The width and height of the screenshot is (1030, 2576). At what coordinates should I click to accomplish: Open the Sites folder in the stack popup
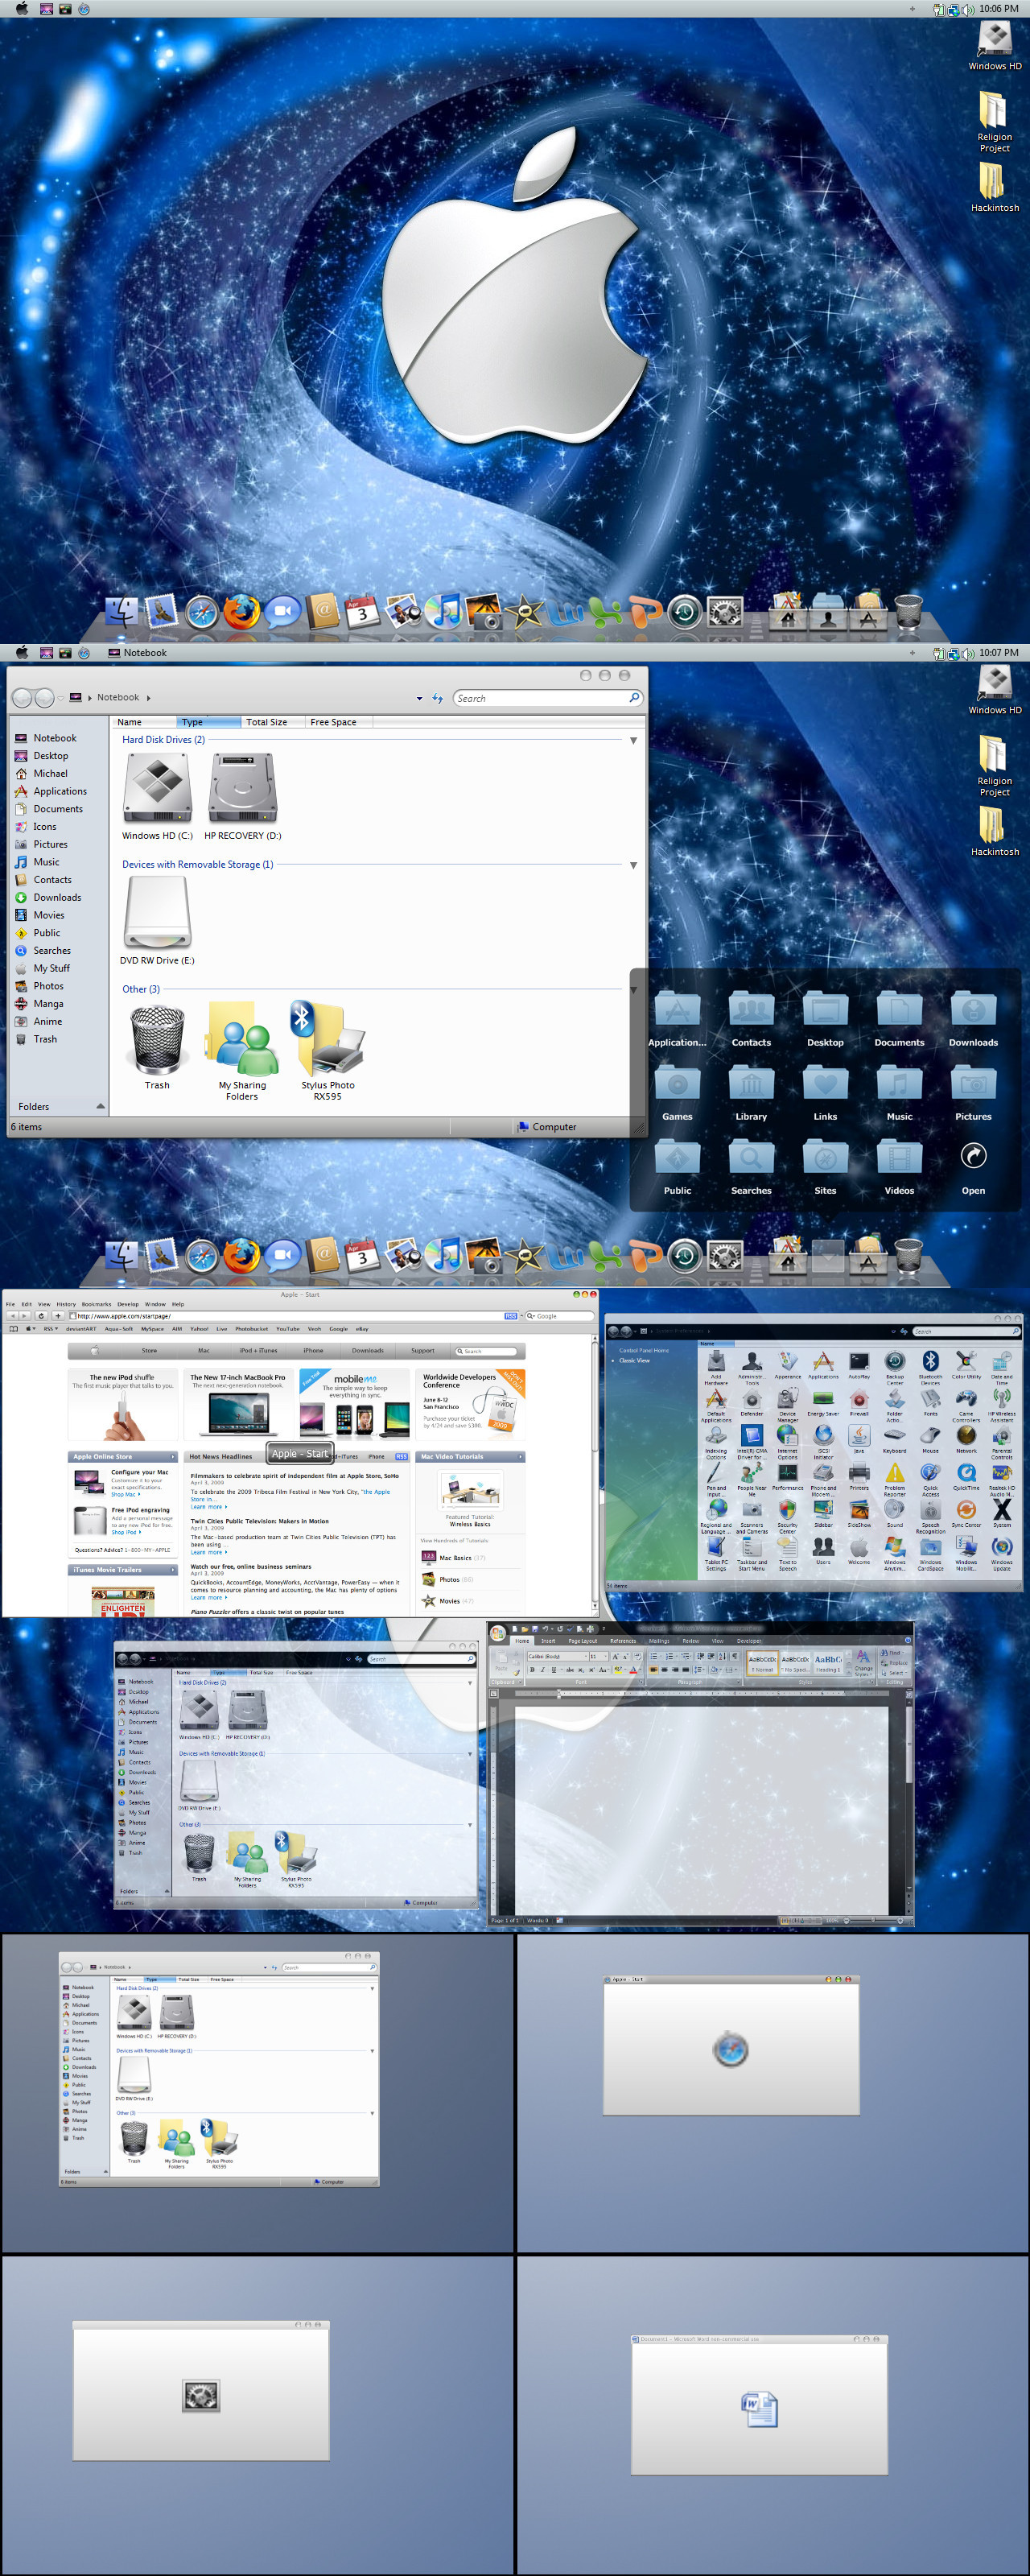pos(825,1167)
